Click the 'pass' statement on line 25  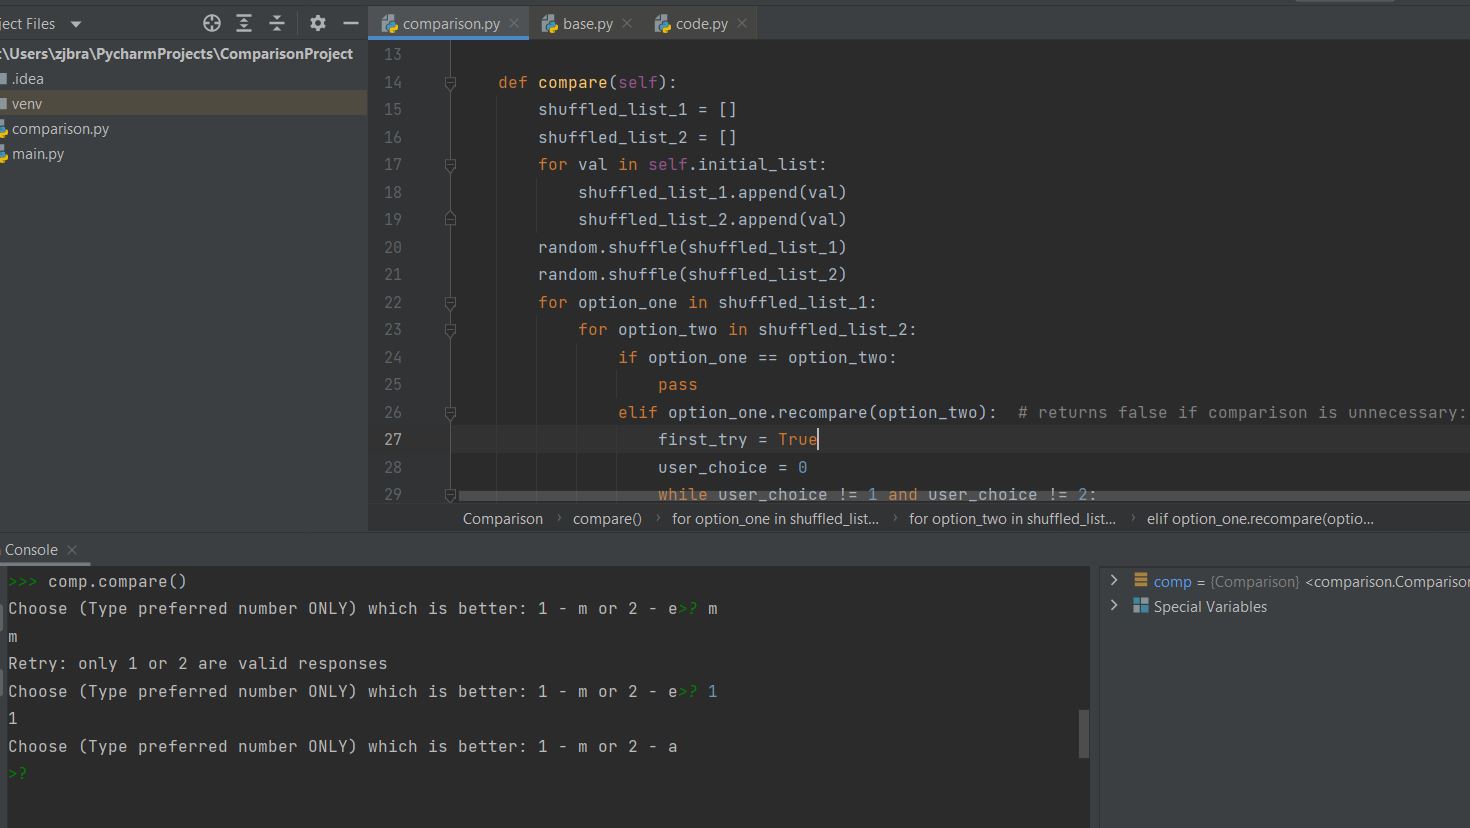point(678,385)
